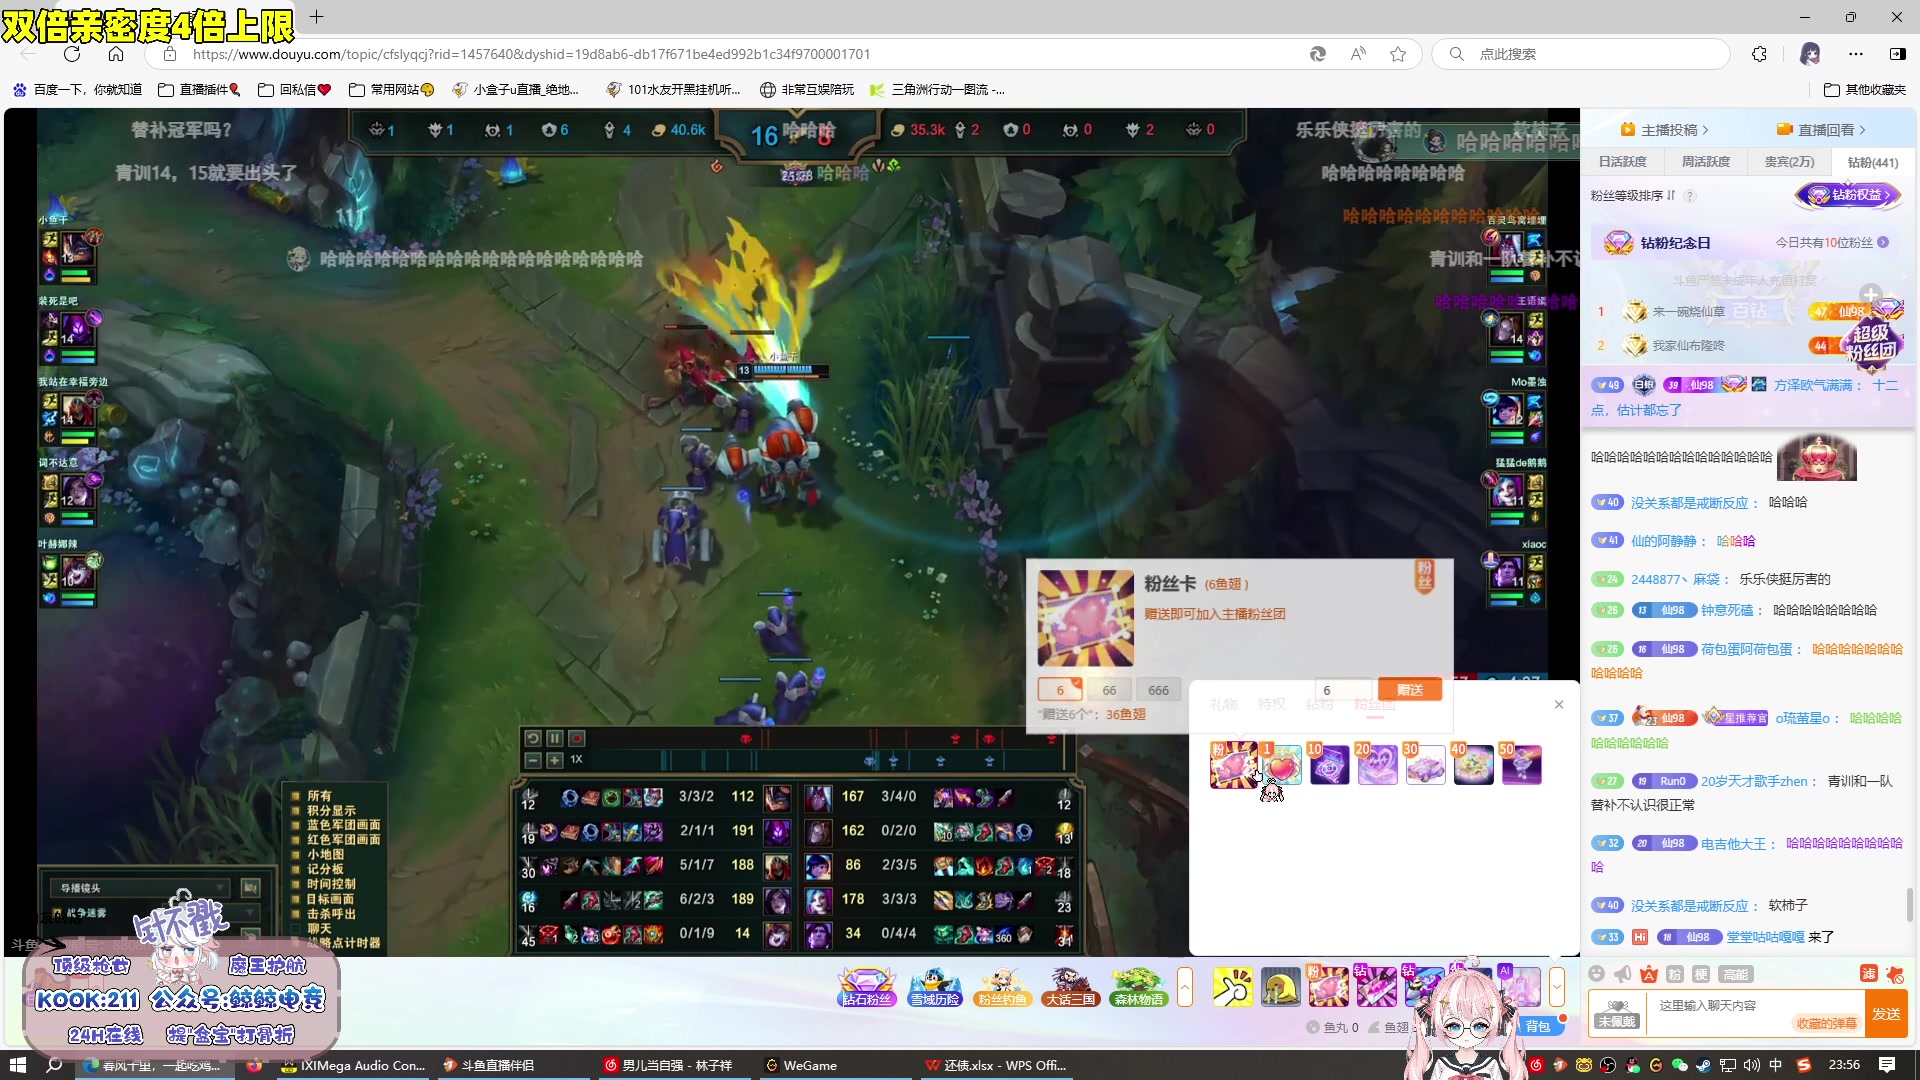
Task: Select the 粉 fan card gift in the popup
Action: click(1234, 765)
